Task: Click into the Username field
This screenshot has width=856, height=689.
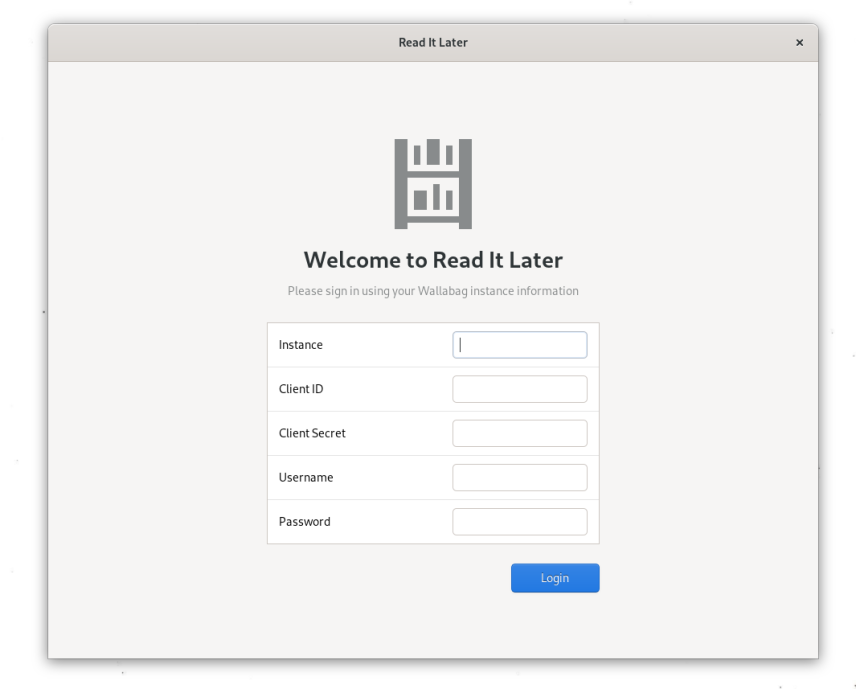Action: pyautogui.click(x=520, y=477)
